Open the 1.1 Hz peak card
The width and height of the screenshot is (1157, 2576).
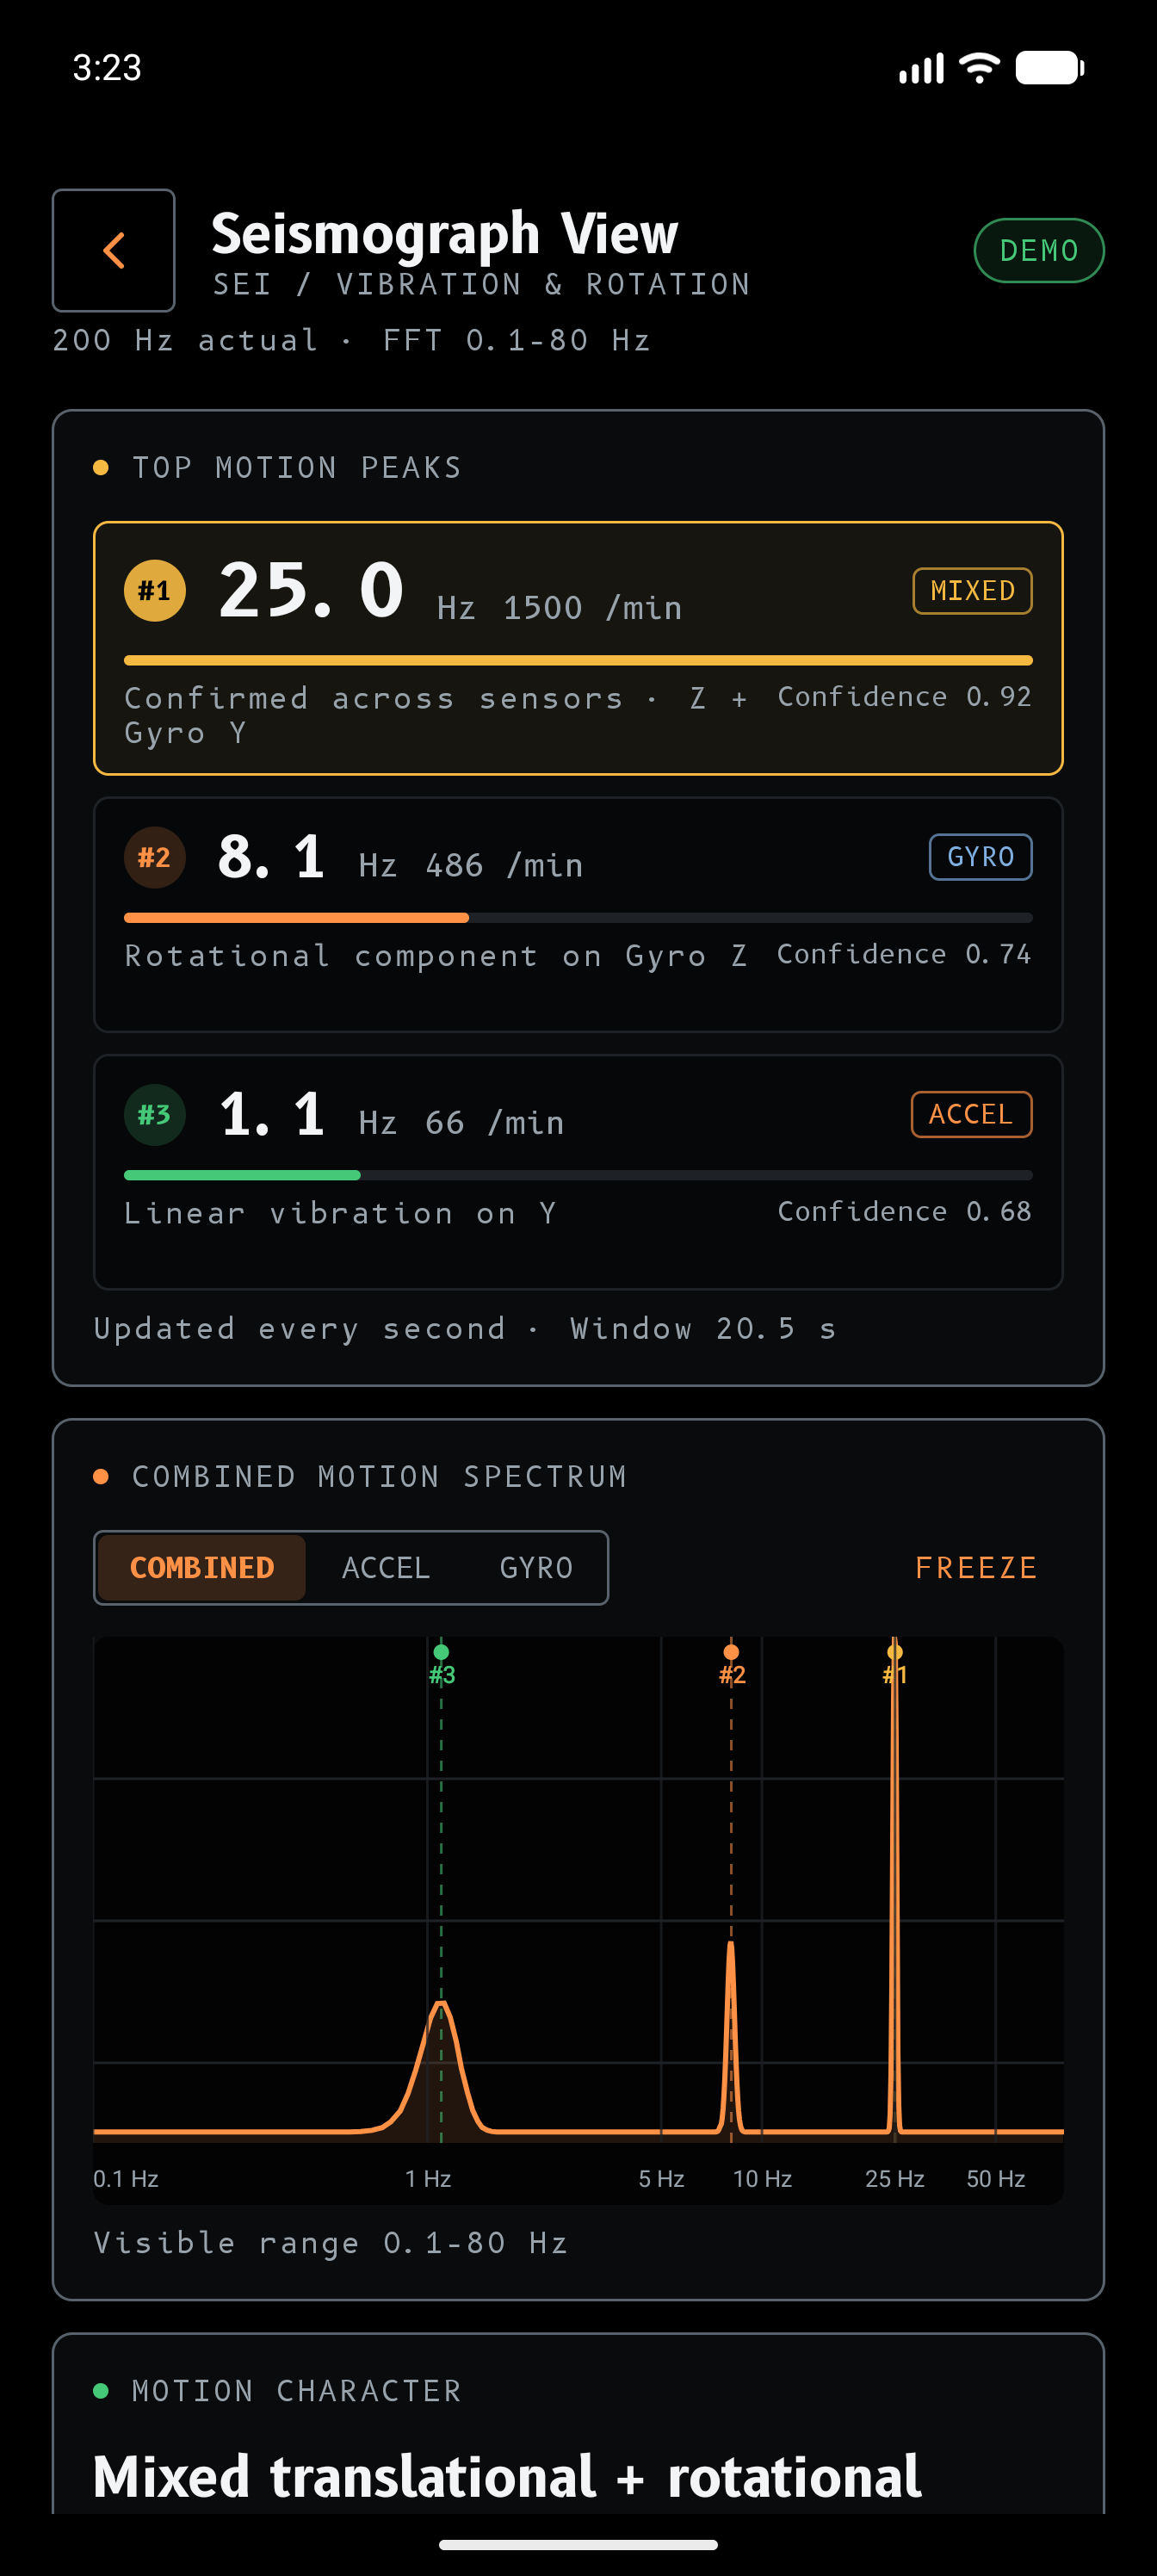[578, 1172]
